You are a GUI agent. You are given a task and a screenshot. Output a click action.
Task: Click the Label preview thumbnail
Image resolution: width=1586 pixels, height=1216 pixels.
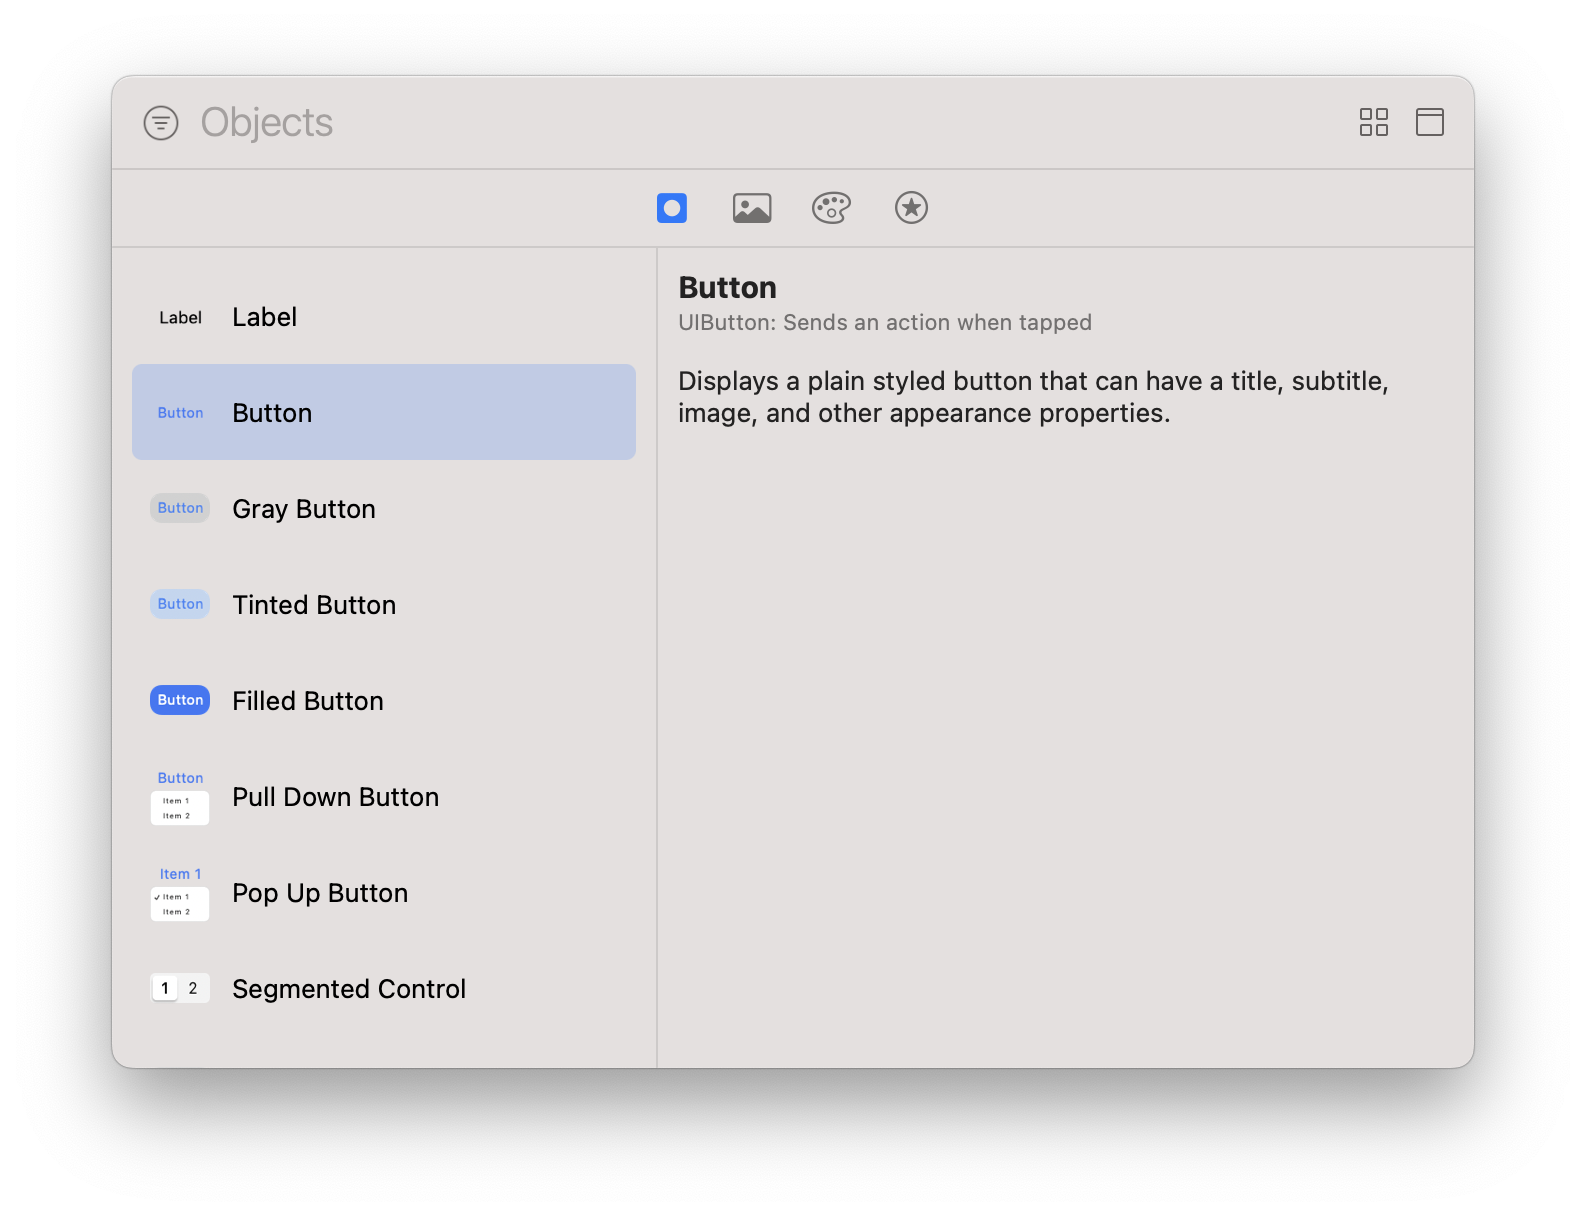[x=180, y=317]
